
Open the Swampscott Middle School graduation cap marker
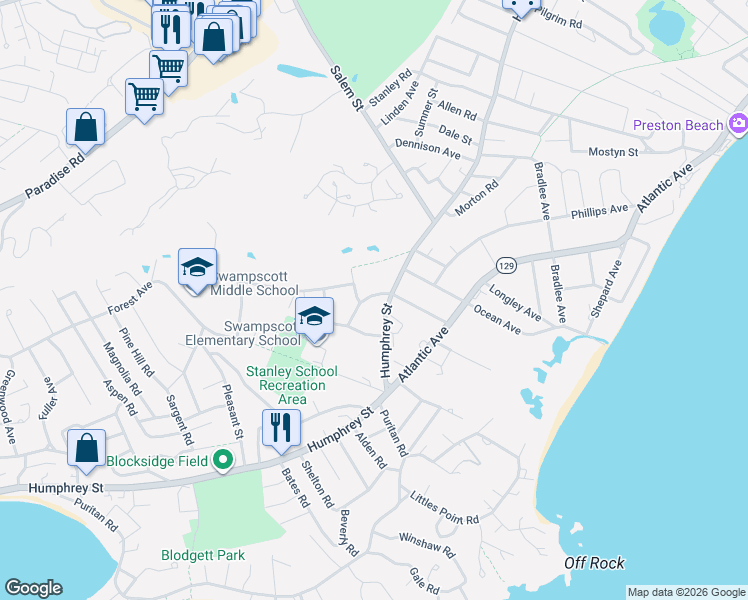tap(197, 270)
